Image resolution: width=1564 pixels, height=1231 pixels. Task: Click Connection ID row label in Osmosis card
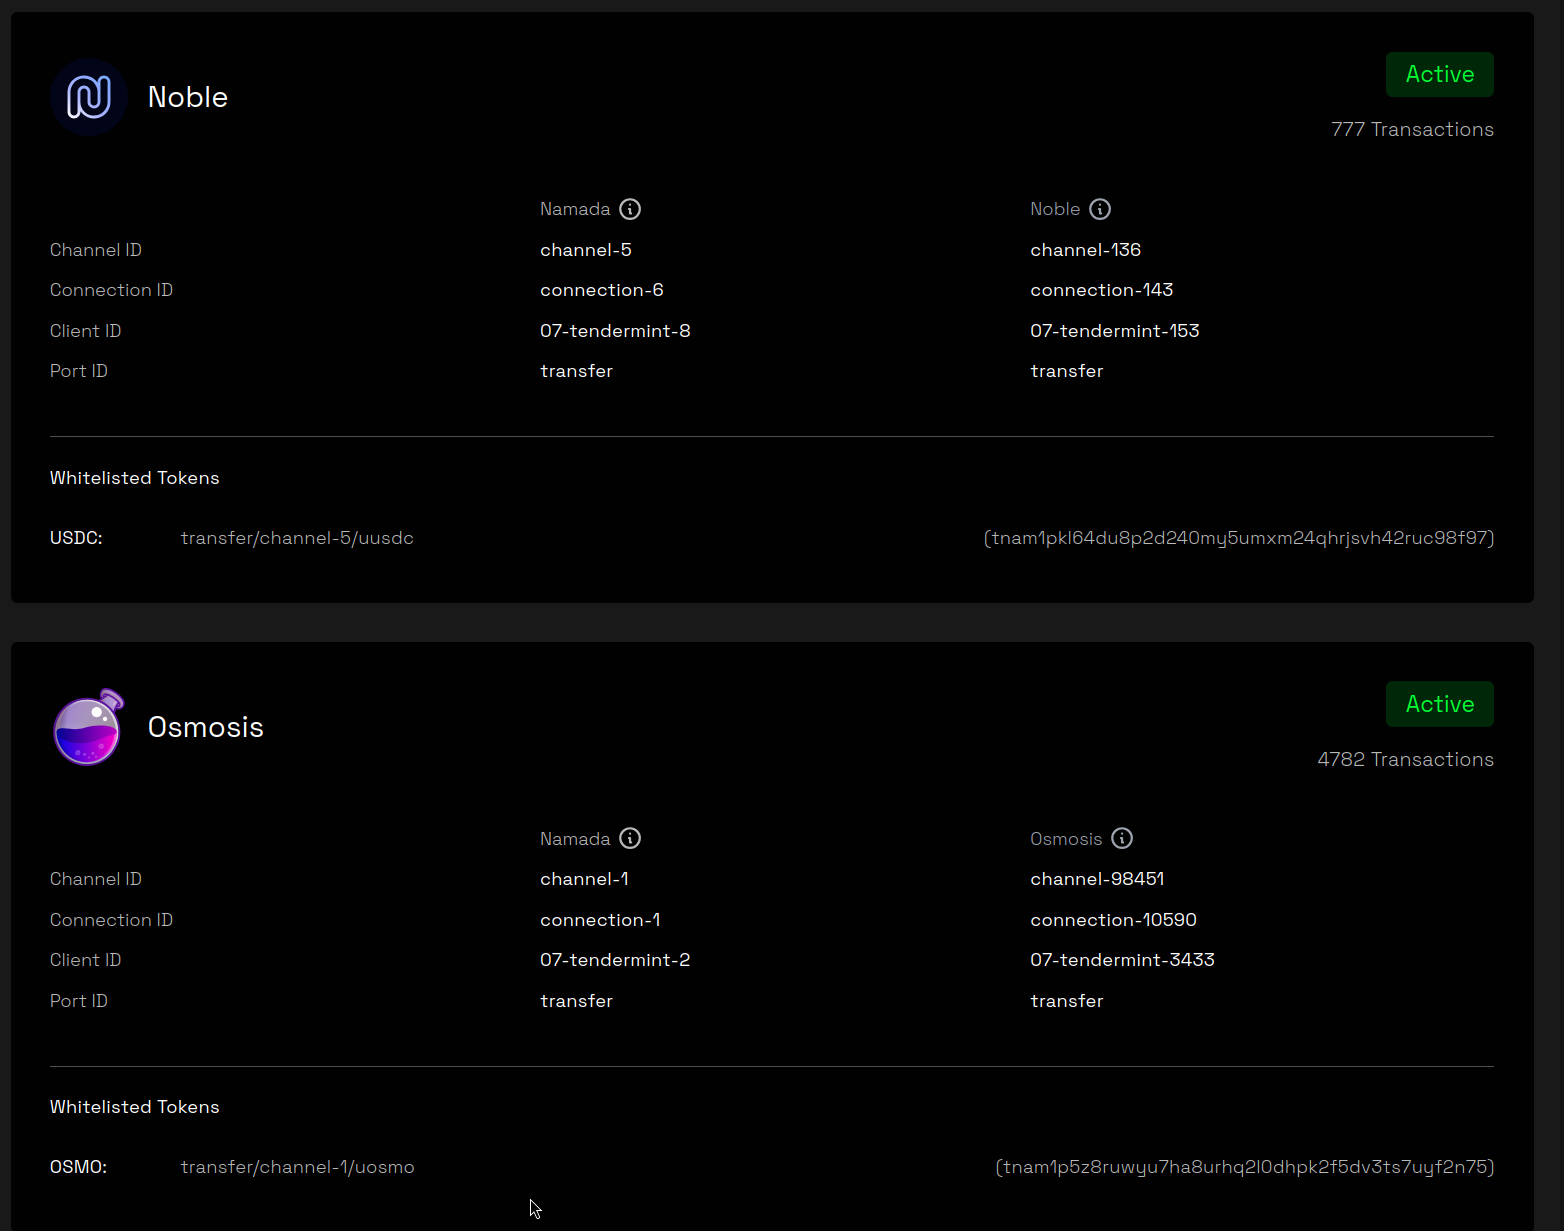coord(111,920)
